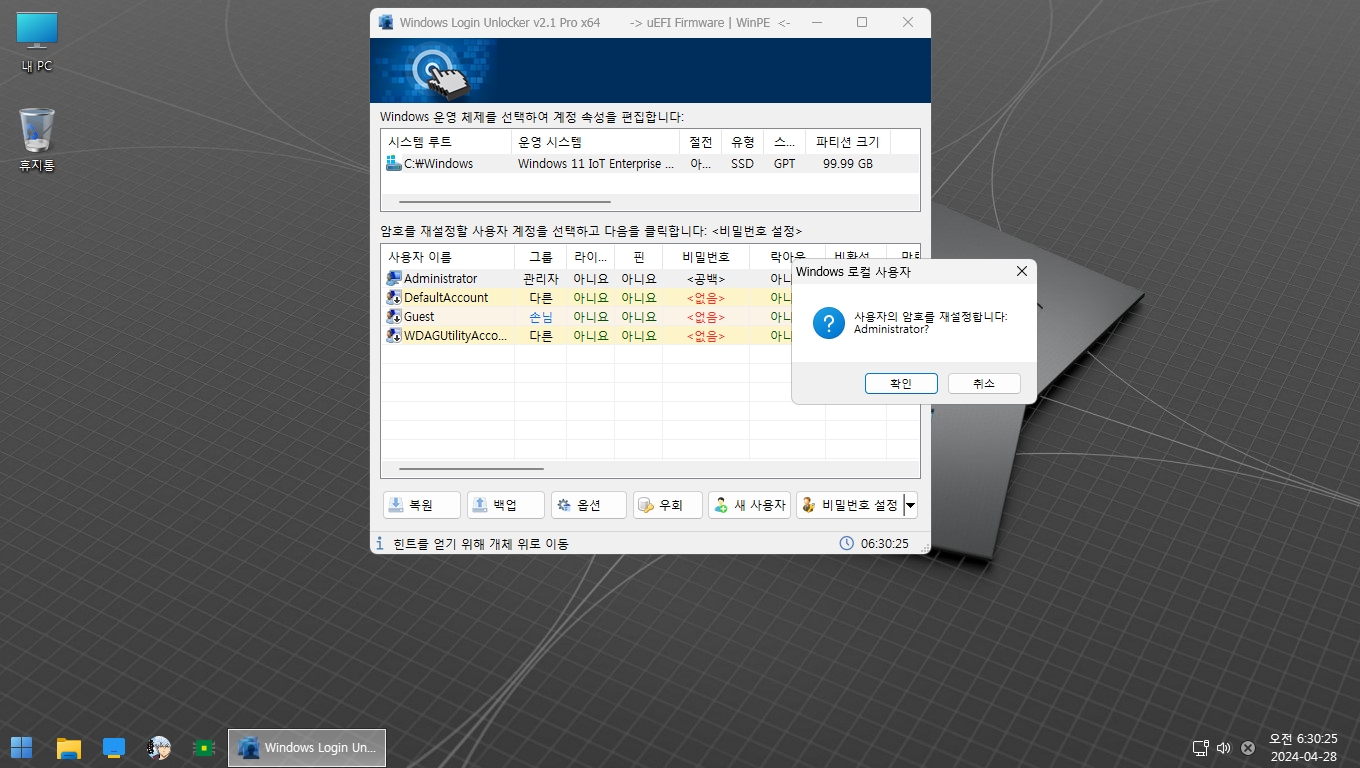Click the SSD type cell
The height and width of the screenshot is (768, 1360).
click(x=742, y=163)
